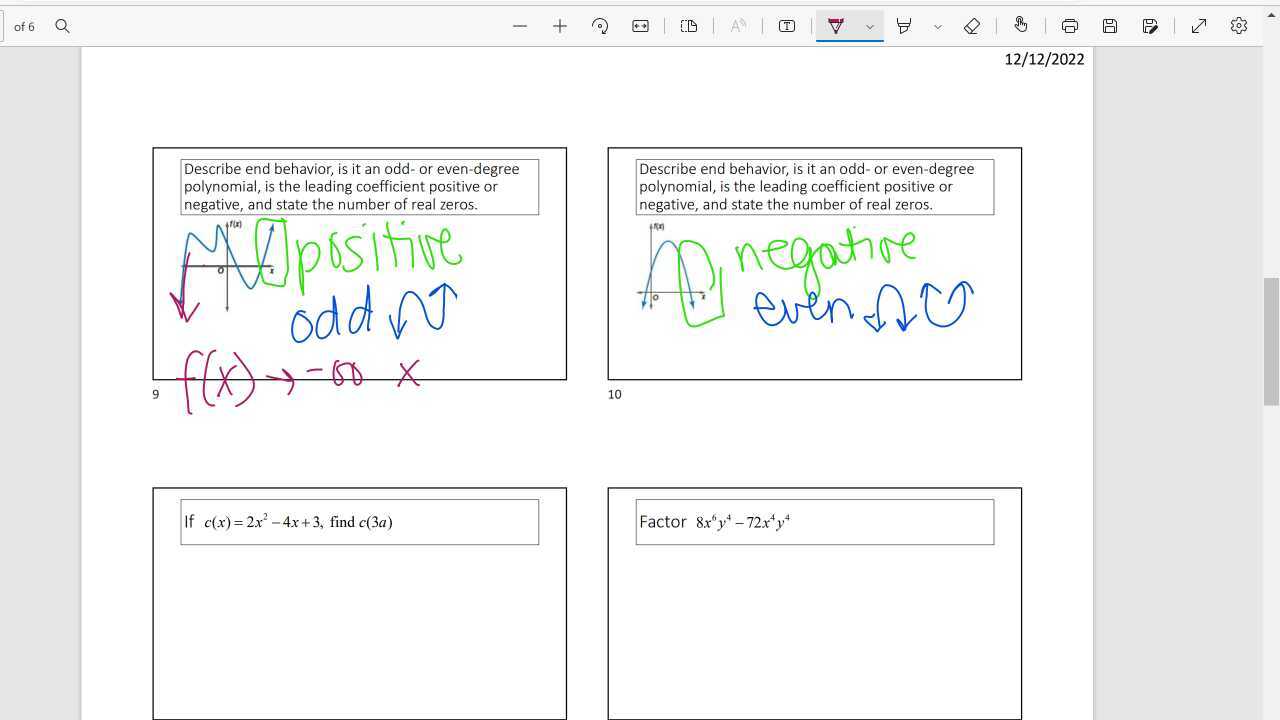
Task: Open Save As for the document
Action: [1150, 26]
